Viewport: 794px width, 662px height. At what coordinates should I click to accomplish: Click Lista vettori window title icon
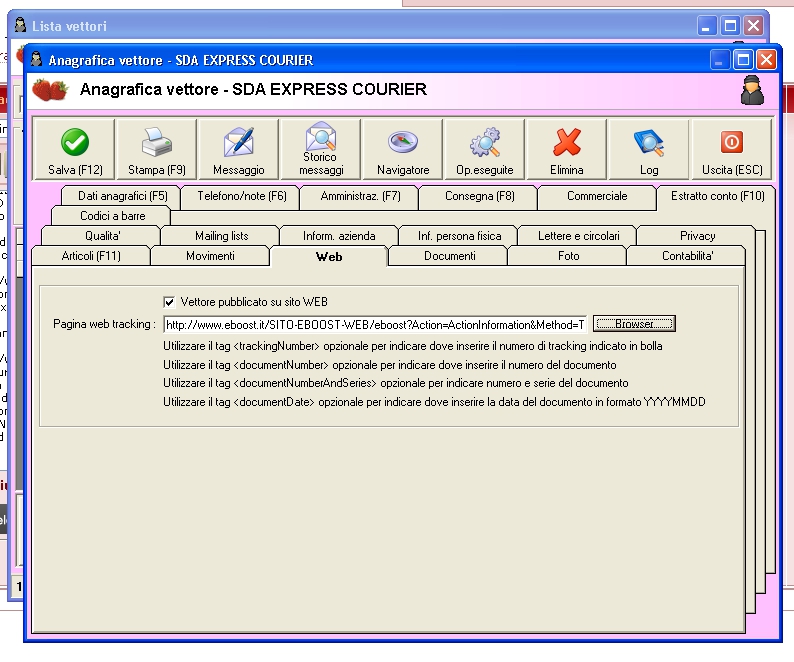[20, 25]
